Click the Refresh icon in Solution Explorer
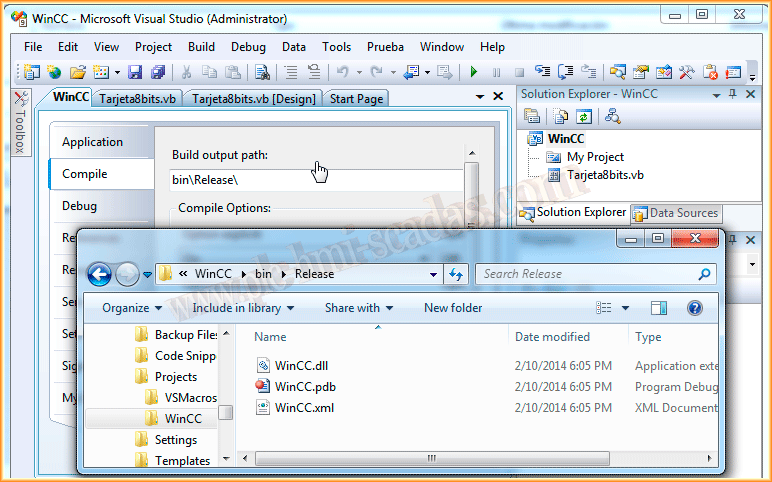Viewport: 772px width, 482px height. tap(582, 116)
